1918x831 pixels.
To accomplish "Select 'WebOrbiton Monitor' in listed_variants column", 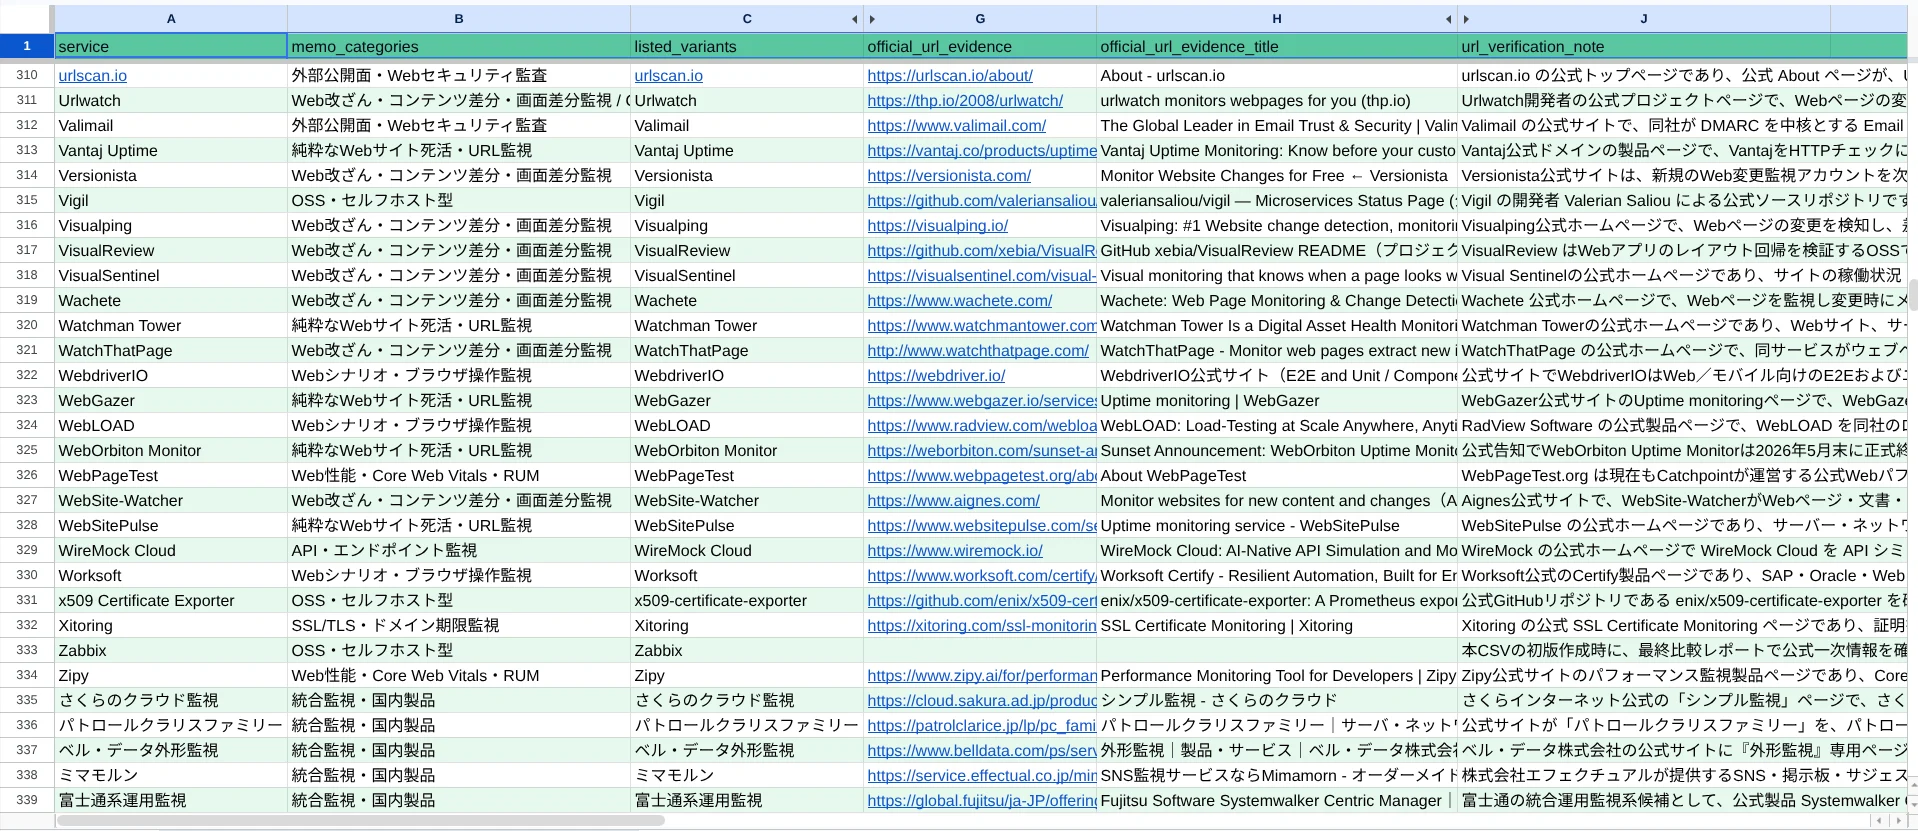I will tap(747, 450).
